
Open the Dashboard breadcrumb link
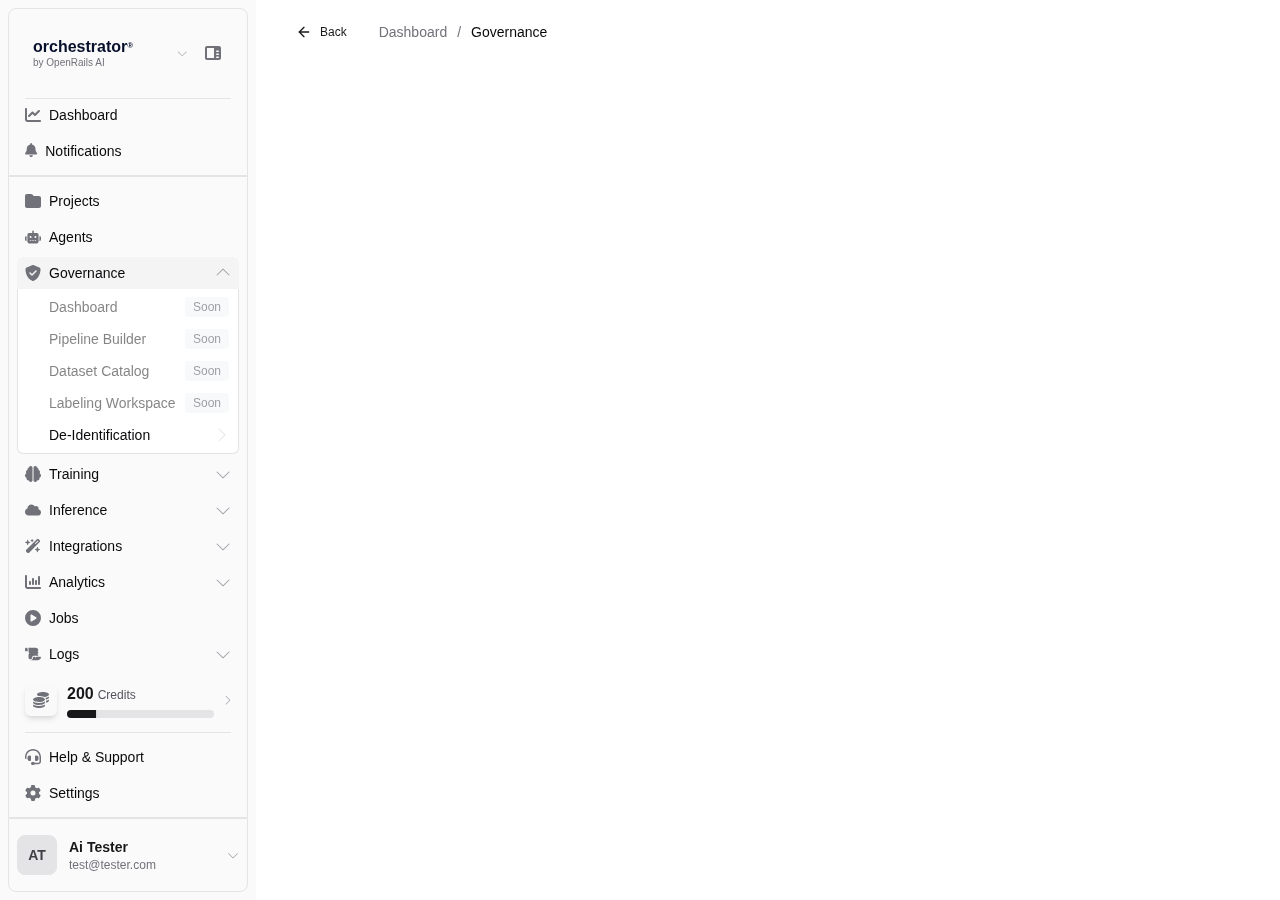click(x=413, y=32)
